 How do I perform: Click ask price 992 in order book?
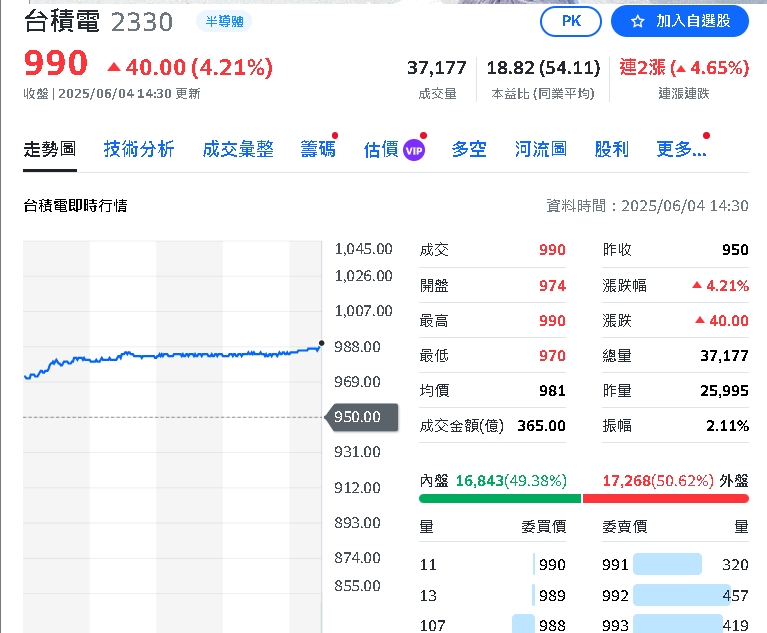point(615,595)
